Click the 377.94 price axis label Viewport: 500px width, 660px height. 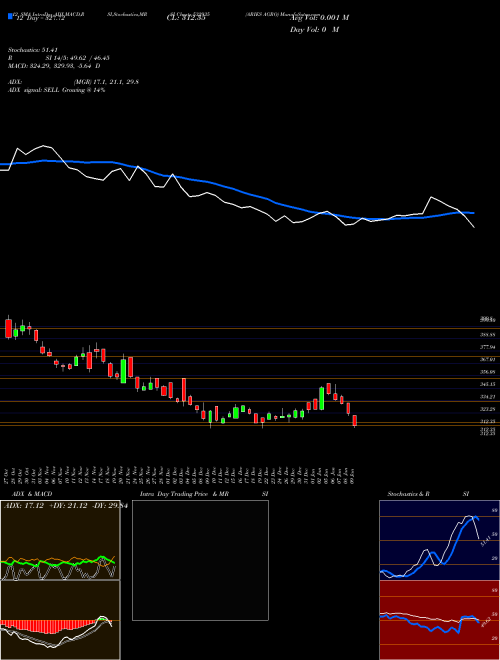487,347
